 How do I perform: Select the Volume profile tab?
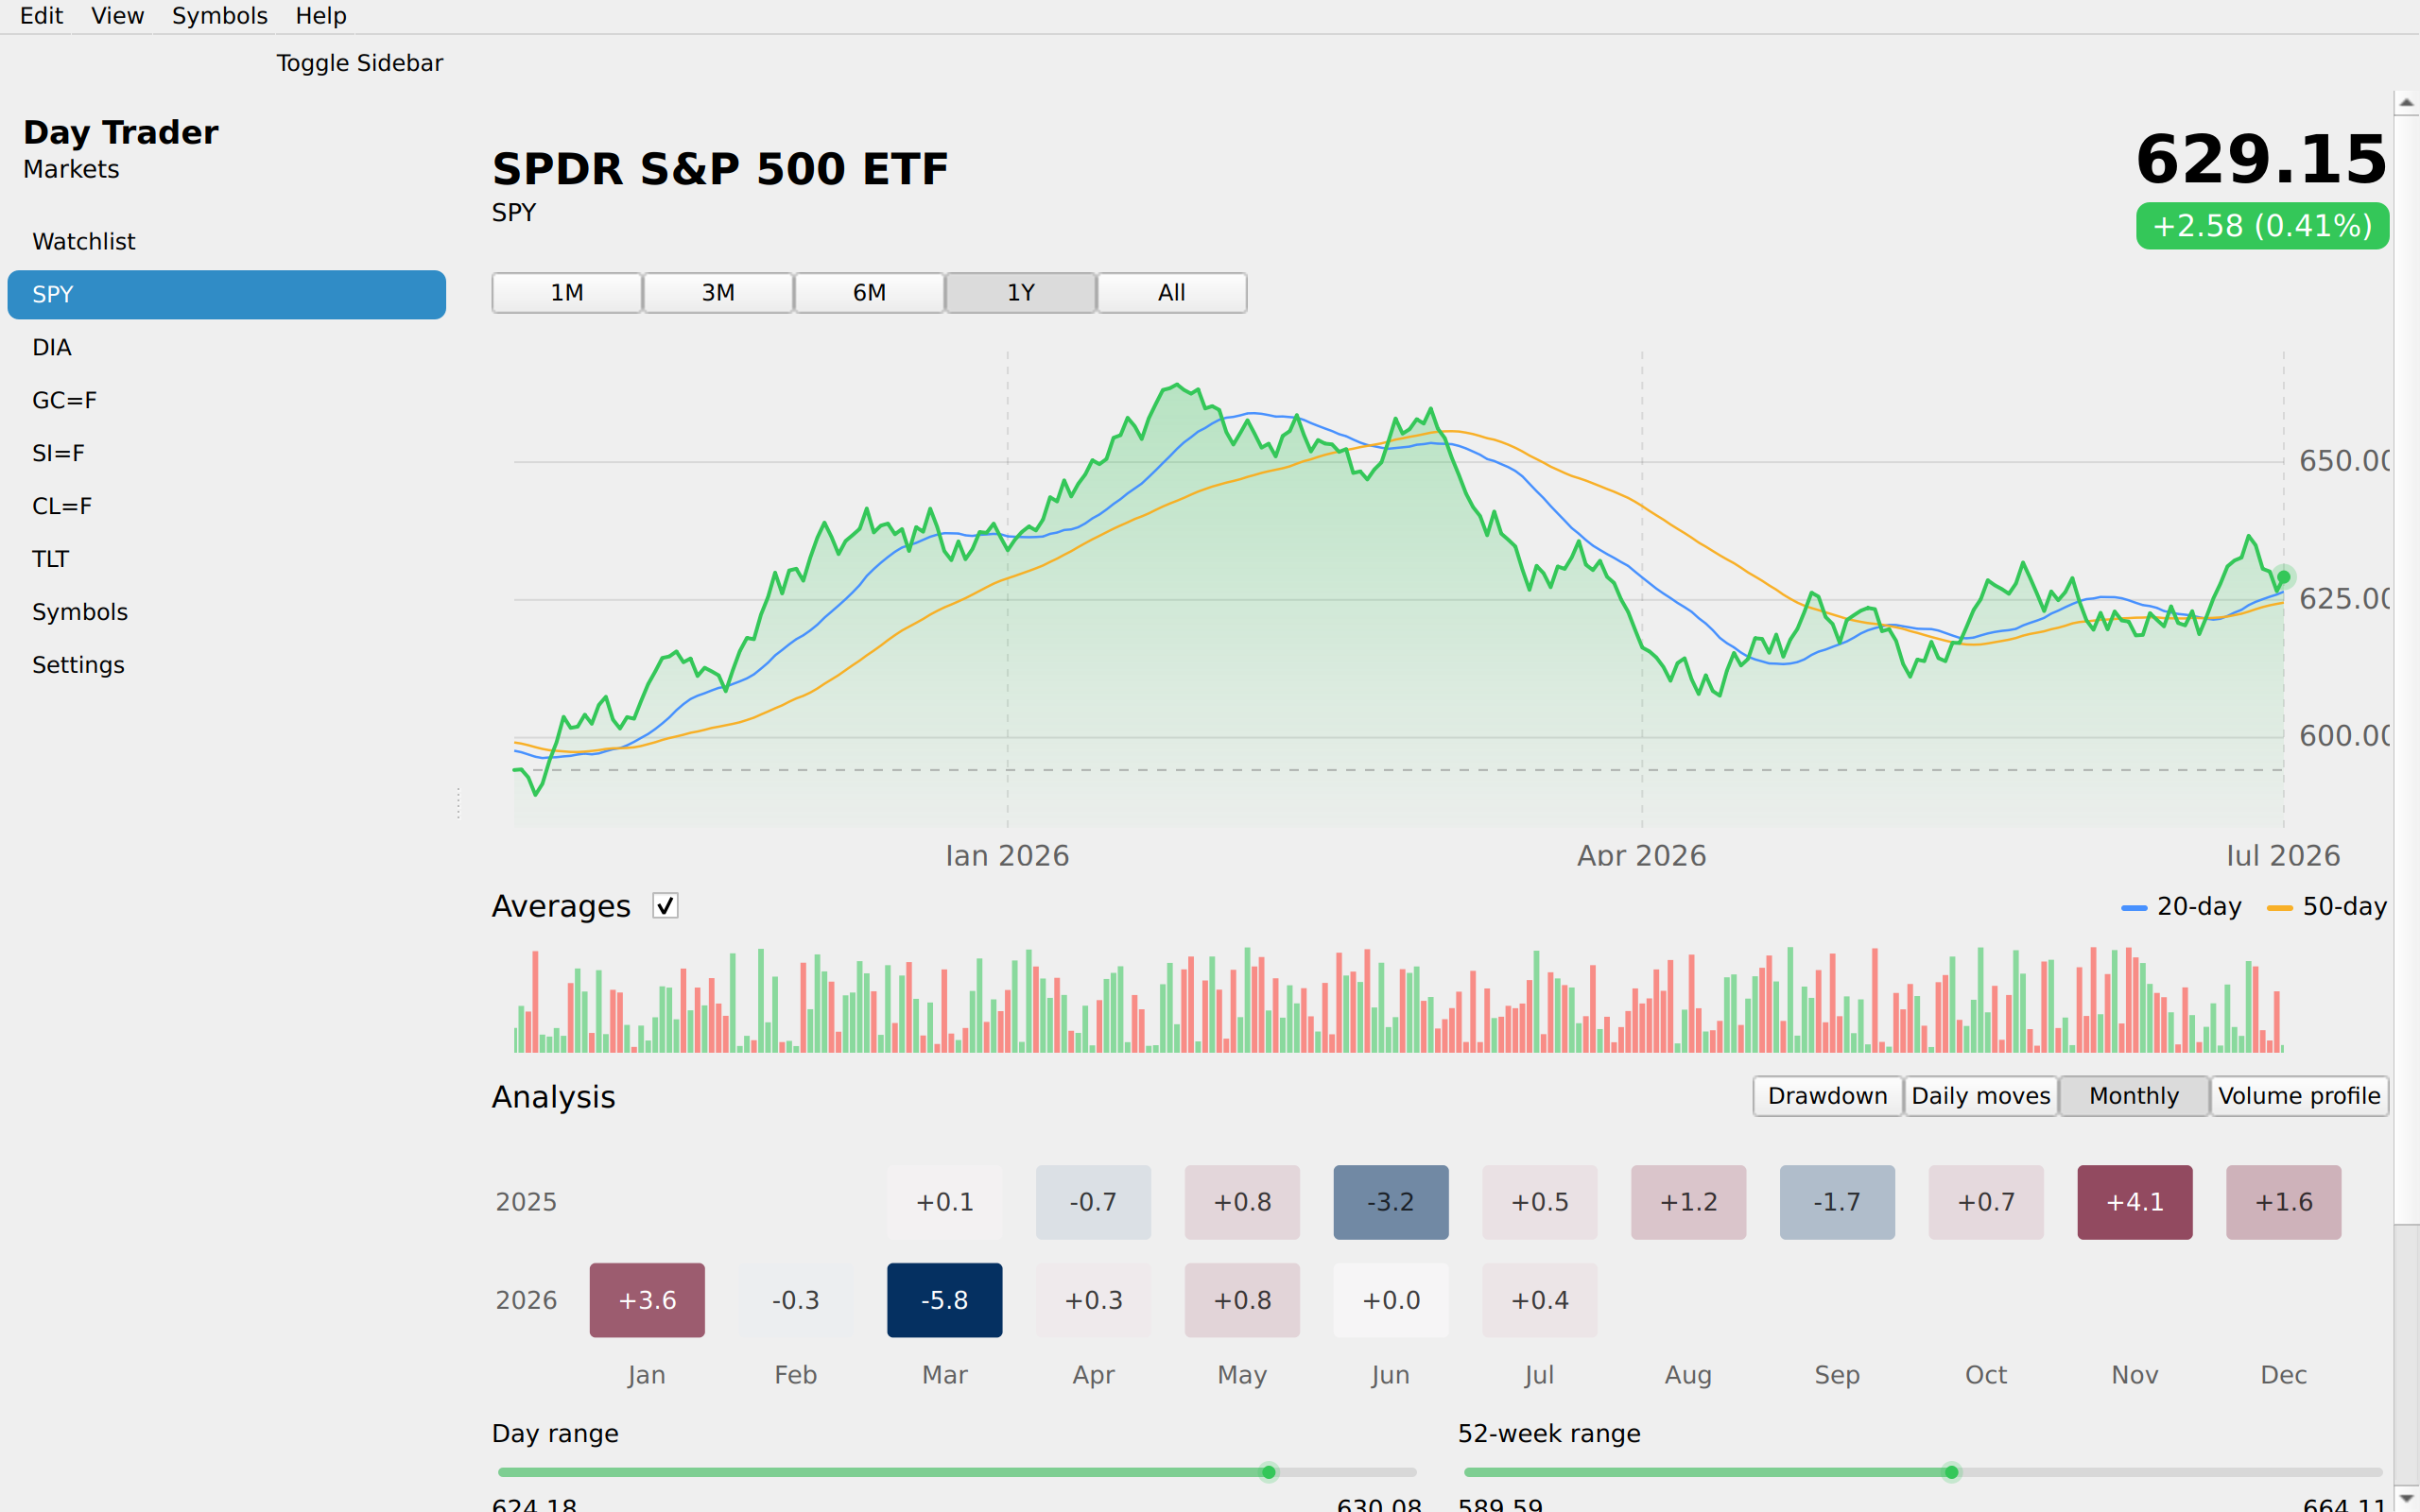point(2299,1096)
